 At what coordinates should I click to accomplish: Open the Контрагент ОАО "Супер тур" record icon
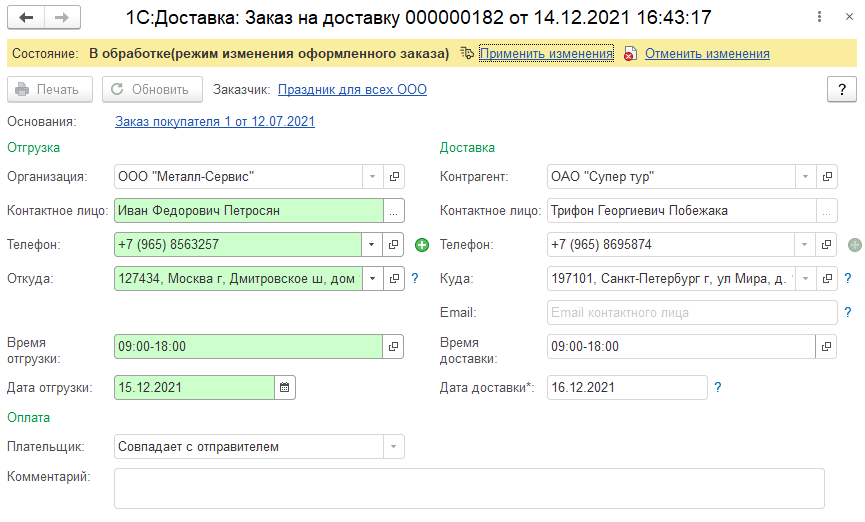click(827, 177)
